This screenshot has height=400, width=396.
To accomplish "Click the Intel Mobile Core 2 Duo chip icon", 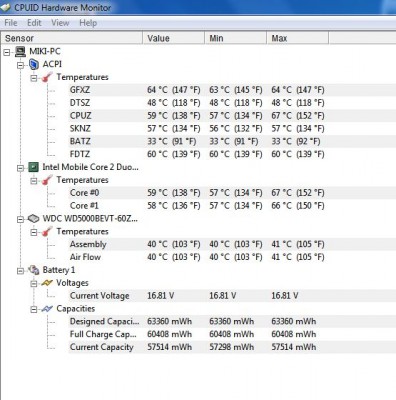I will pyautogui.click(x=34, y=167).
